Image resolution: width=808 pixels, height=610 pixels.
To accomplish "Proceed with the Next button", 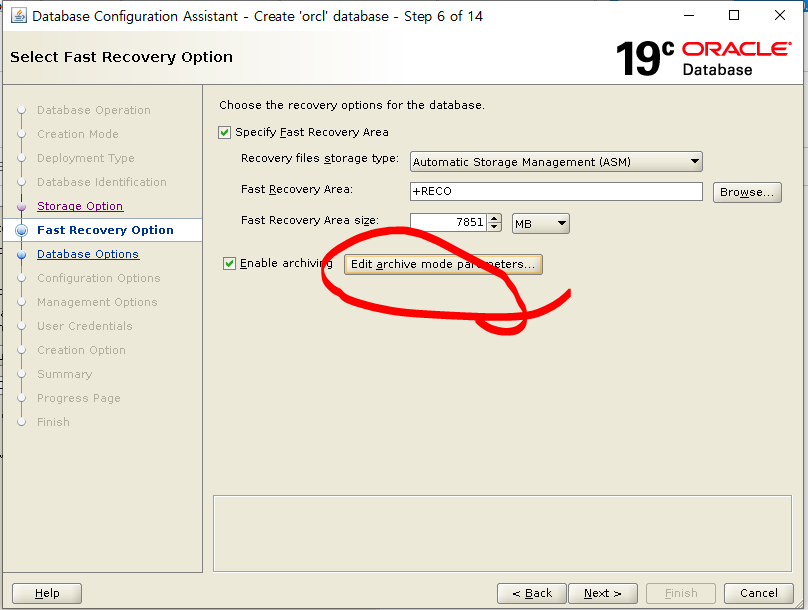I will [603, 593].
